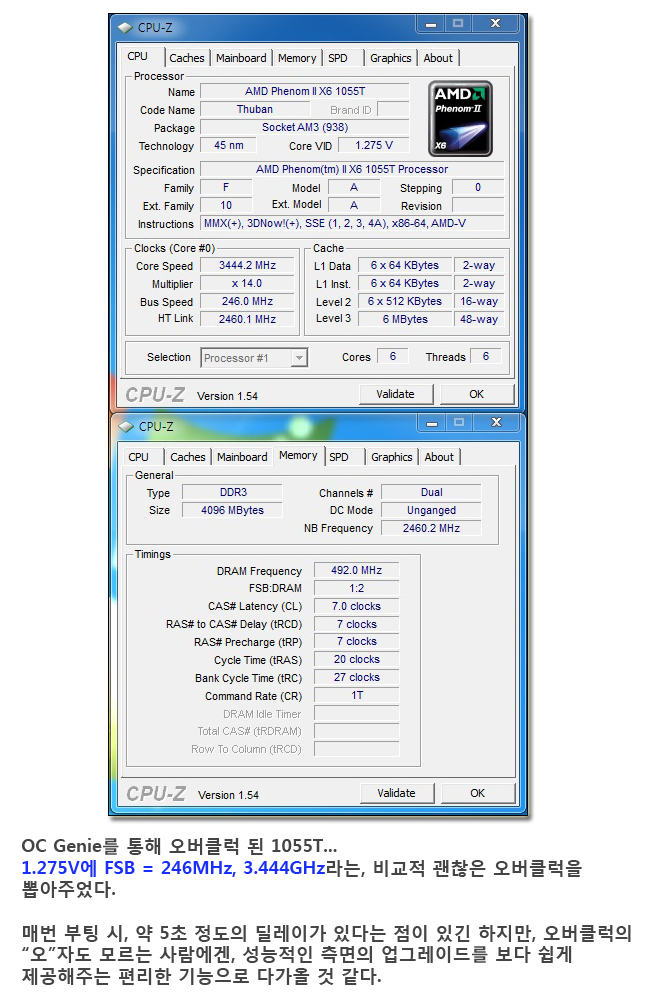Click Bank Cycle Time (tRC) value 27 clocks

click(356, 677)
